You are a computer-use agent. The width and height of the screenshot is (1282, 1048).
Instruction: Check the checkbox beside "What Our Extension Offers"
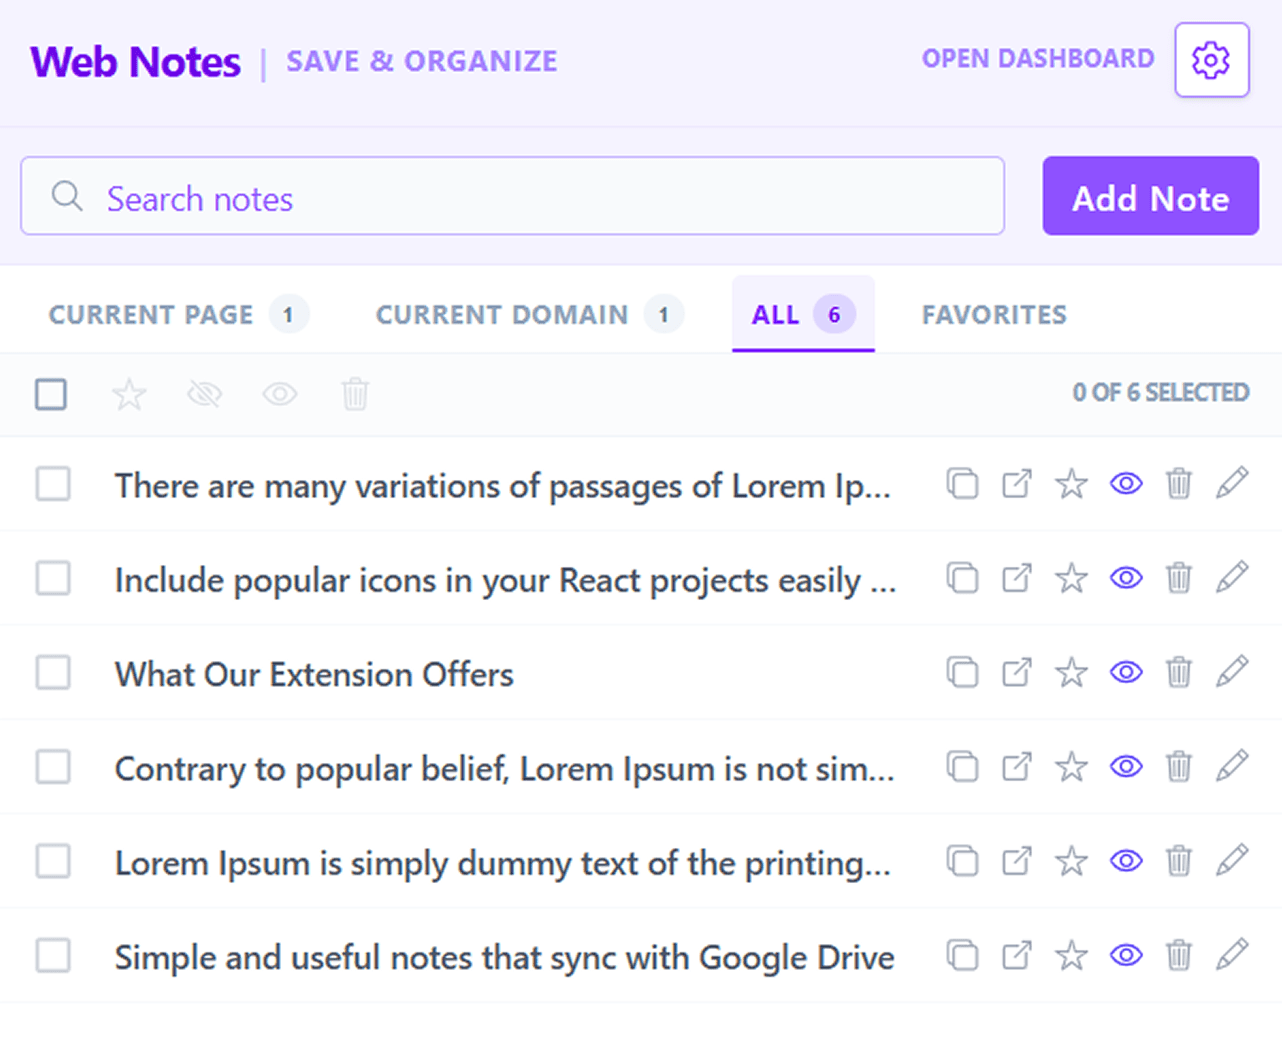53,673
